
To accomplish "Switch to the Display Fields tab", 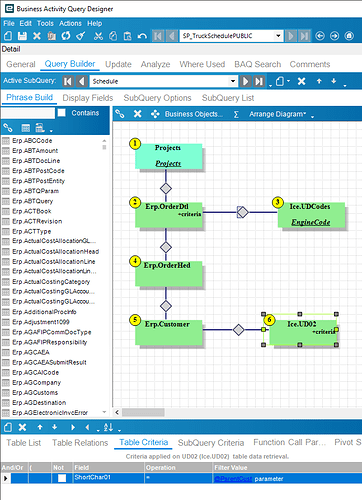I will click(x=88, y=98).
